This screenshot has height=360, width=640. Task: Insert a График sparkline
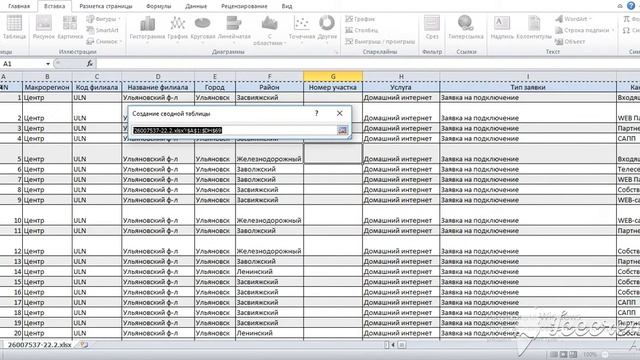click(x=360, y=19)
